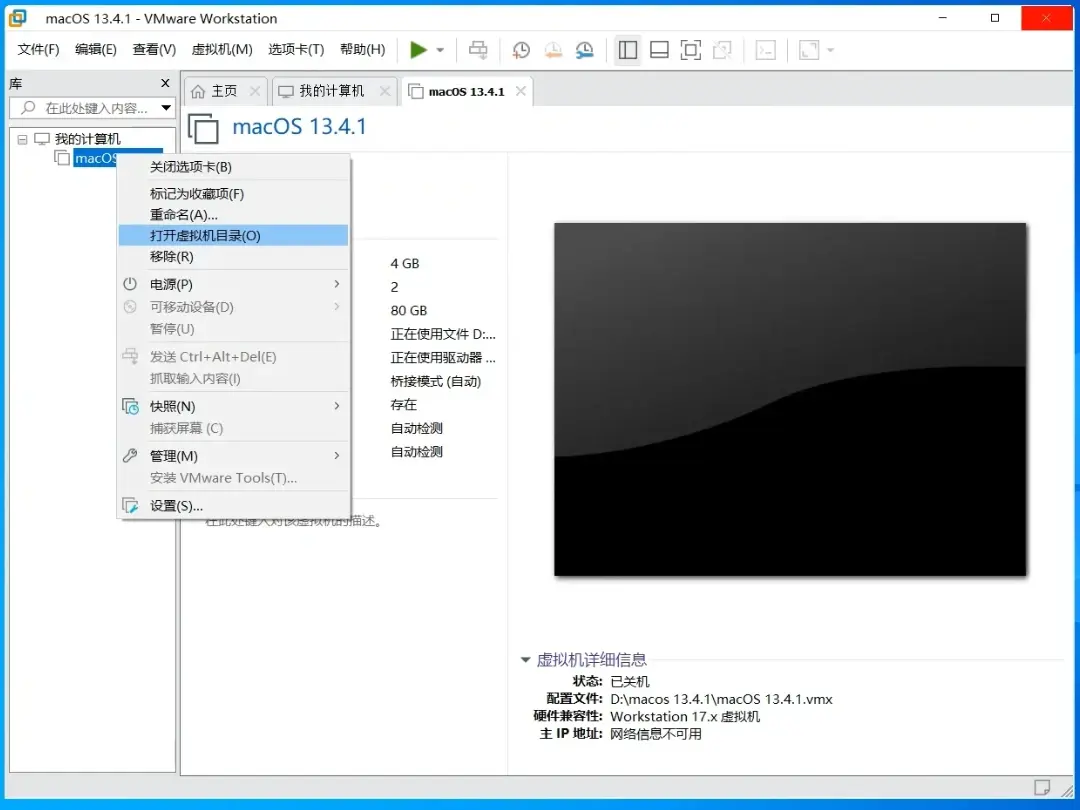This screenshot has height=810, width=1080.
Task: Click power icon beside 电源(P)
Action: 130,284
